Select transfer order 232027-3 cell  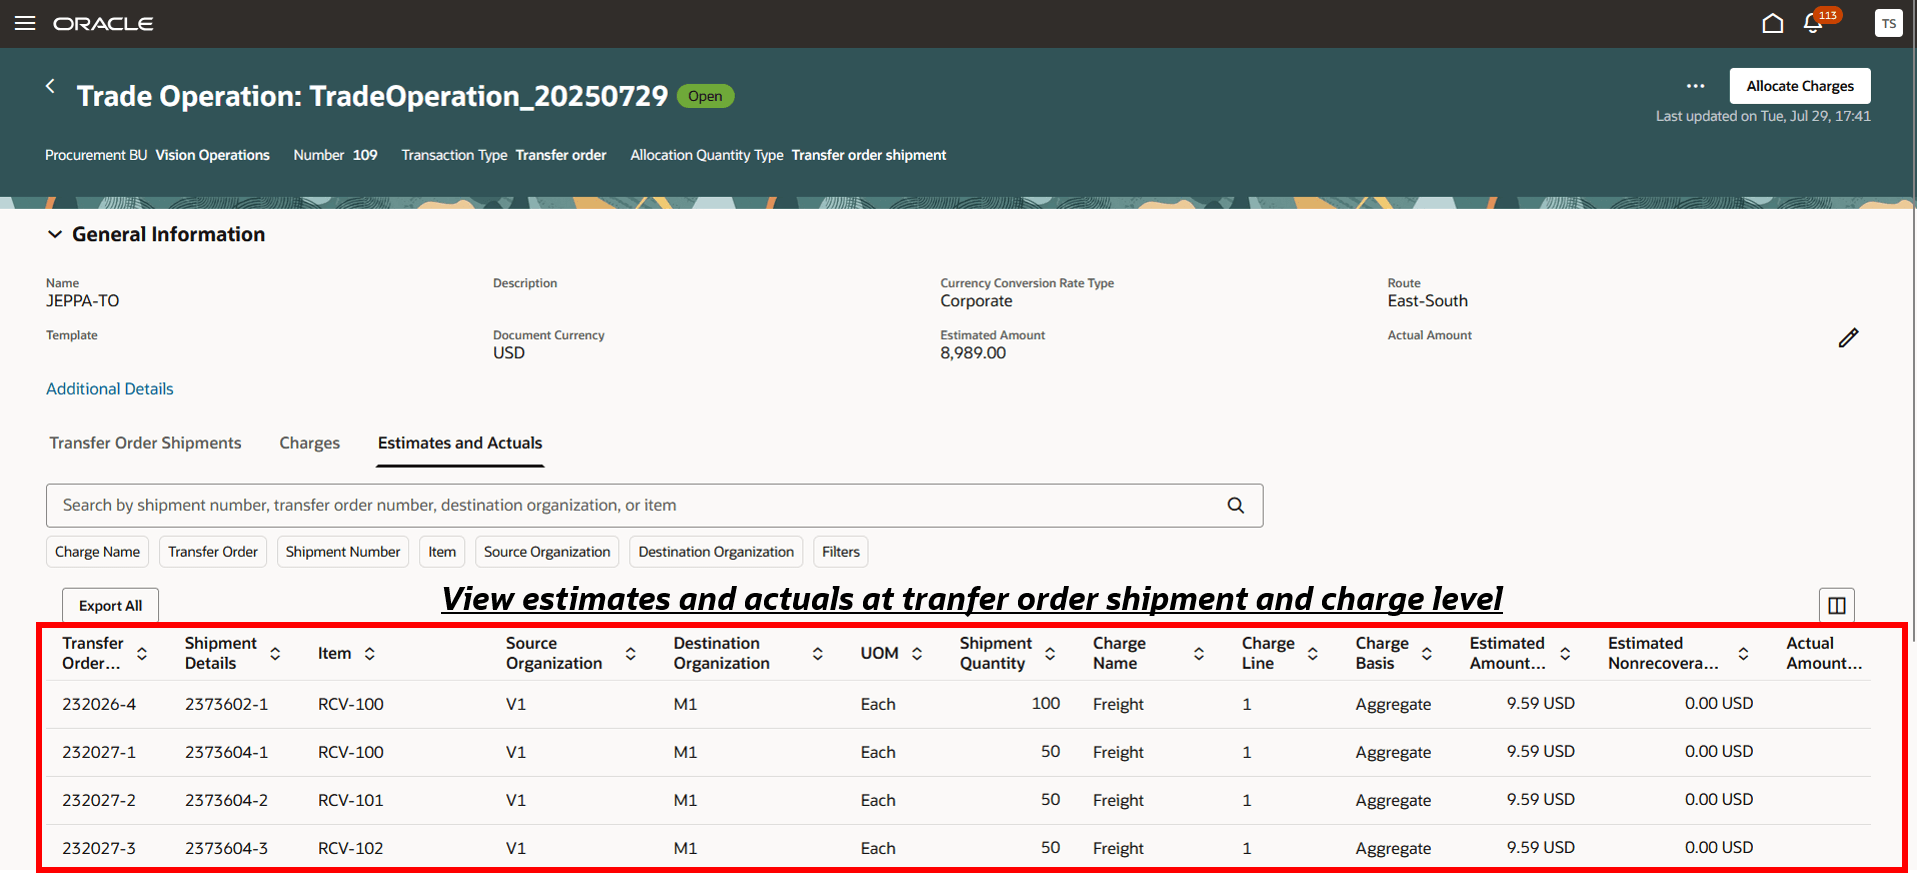click(x=99, y=848)
